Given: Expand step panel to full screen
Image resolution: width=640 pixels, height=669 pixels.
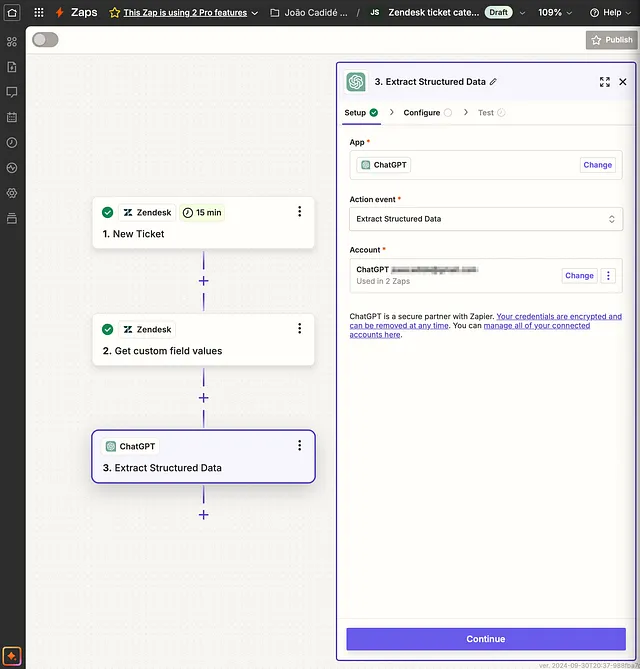Looking at the screenshot, I should [605, 82].
